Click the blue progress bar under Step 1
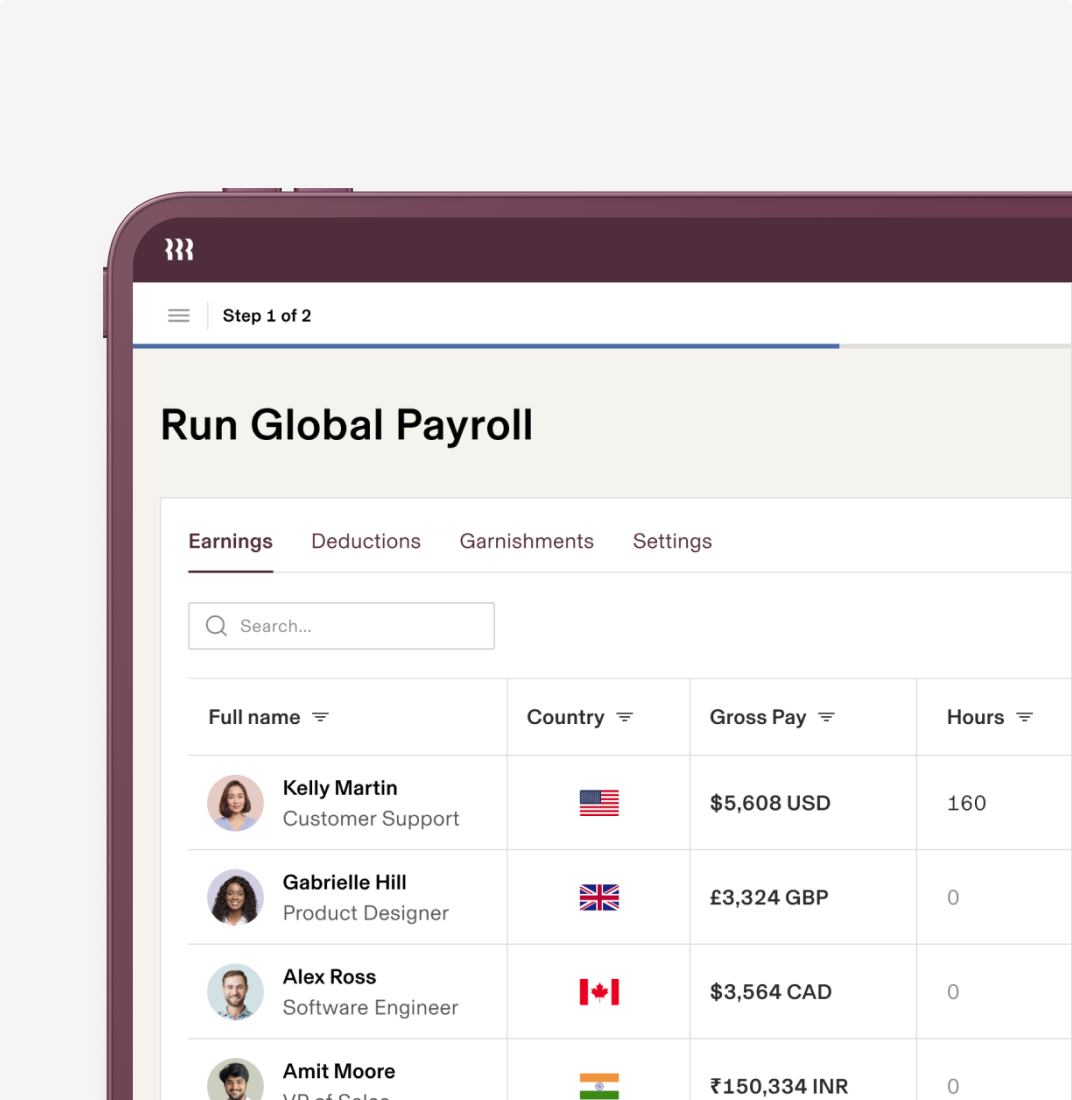The height and width of the screenshot is (1100, 1072). [x=486, y=346]
